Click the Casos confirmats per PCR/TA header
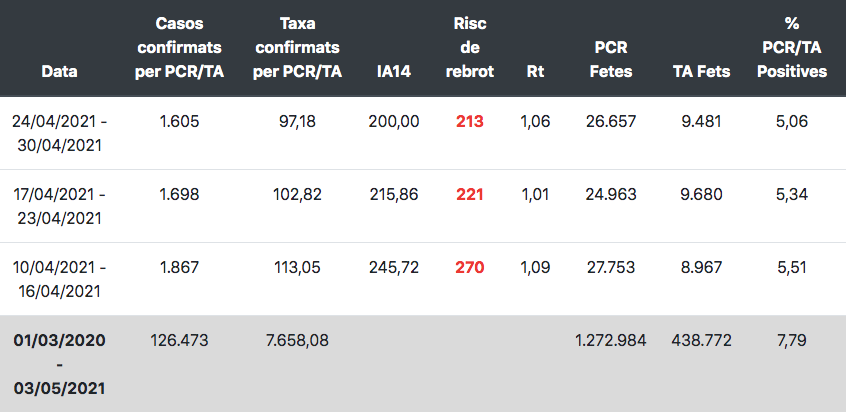This screenshot has width=846, height=413. click(x=180, y=47)
